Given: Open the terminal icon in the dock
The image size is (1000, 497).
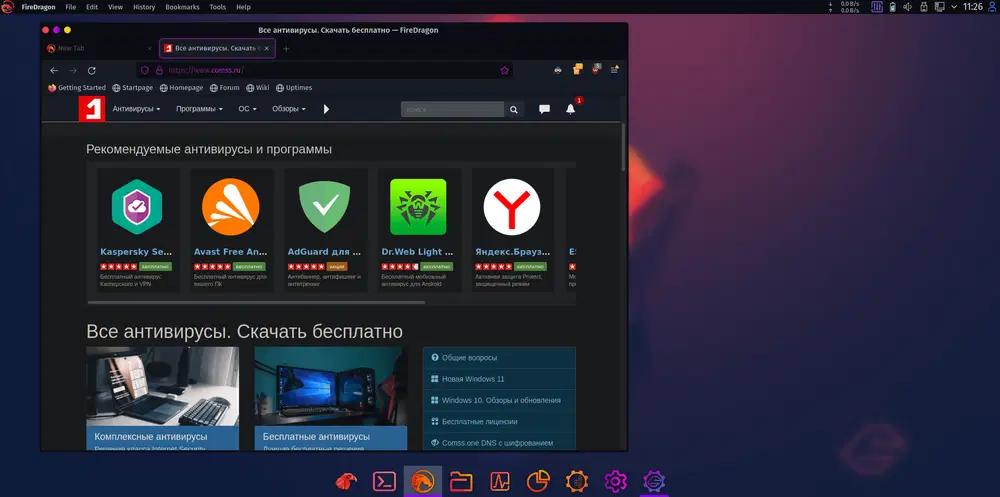Looking at the screenshot, I should click(384, 481).
